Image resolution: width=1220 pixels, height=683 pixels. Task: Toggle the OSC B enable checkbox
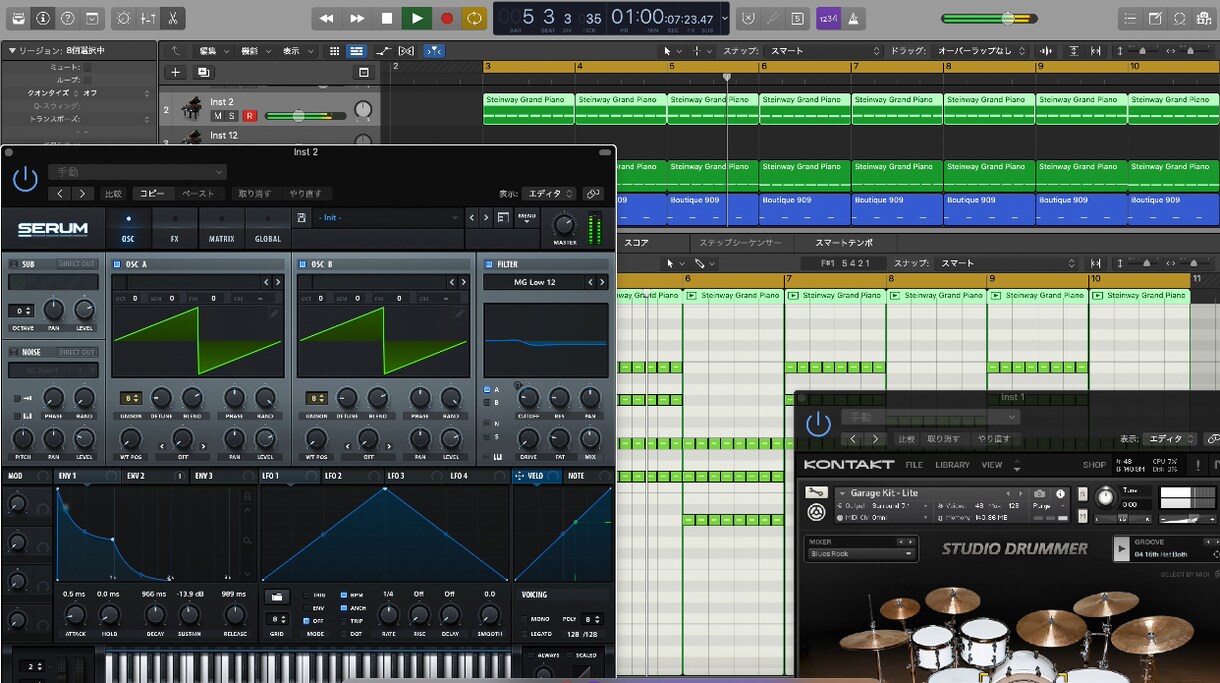303,264
